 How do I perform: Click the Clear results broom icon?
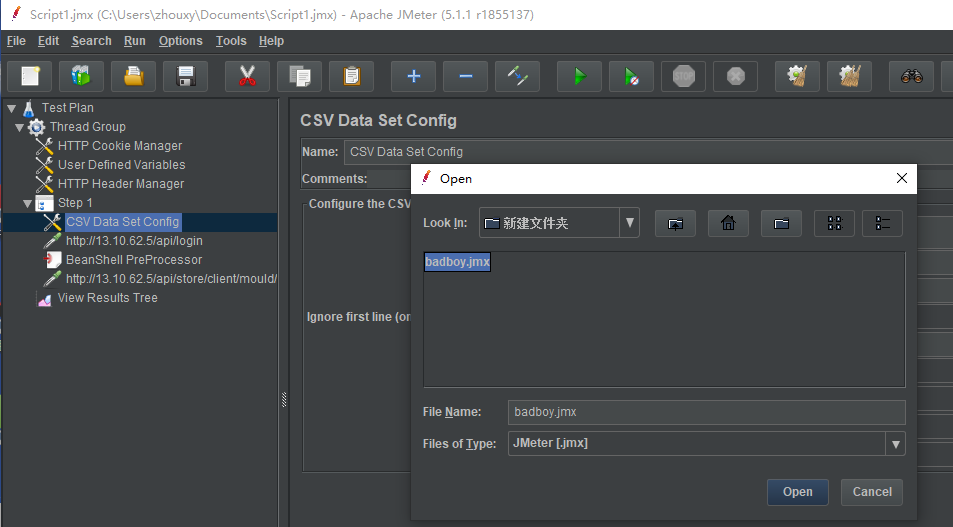797,77
